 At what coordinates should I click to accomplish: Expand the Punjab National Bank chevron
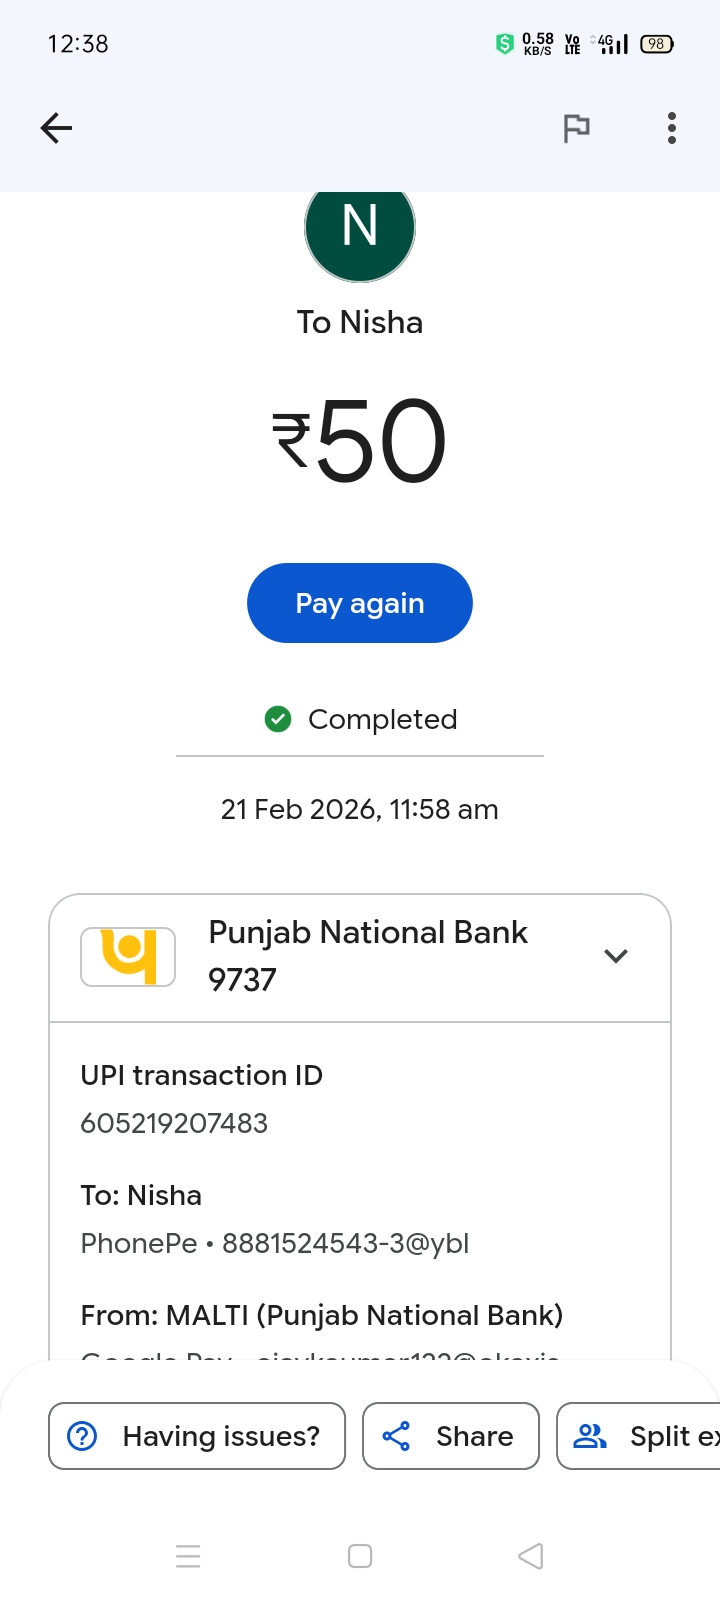(616, 956)
